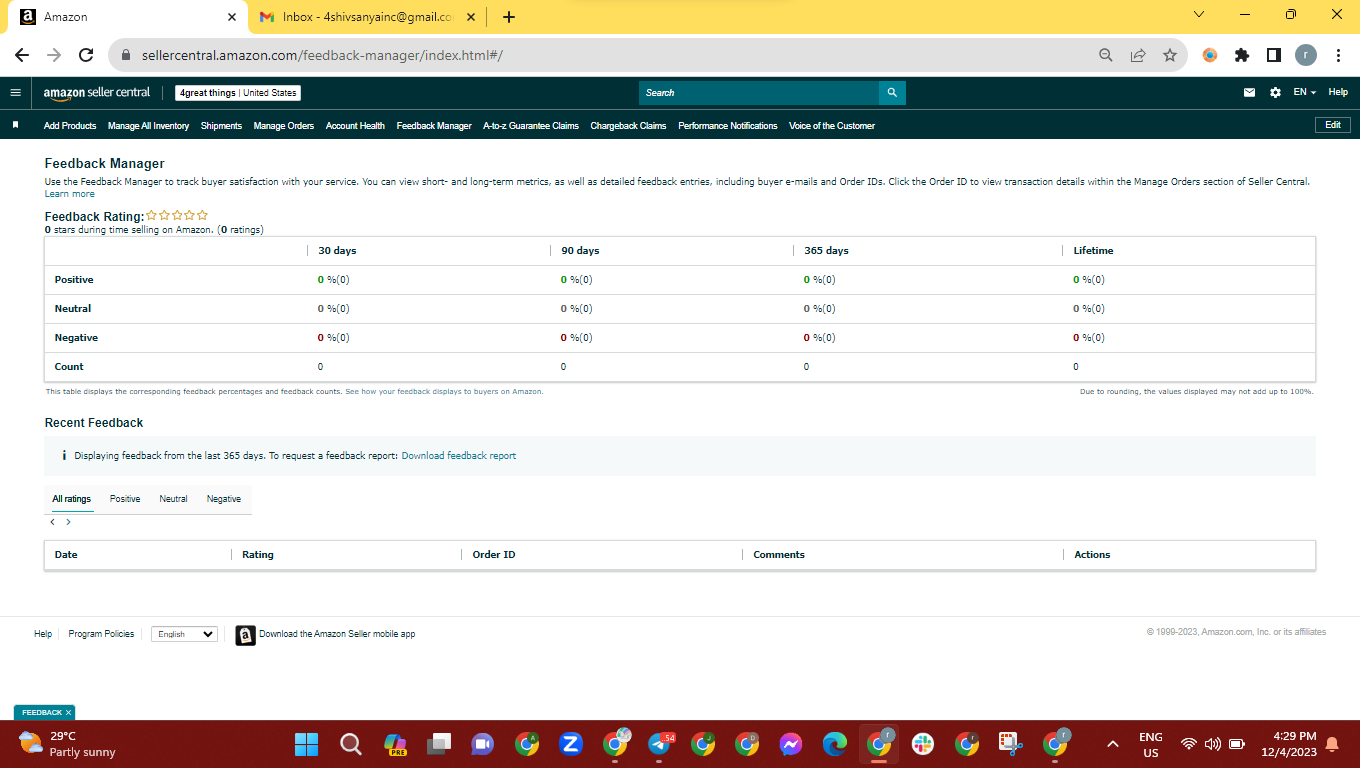This screenshot has width=1360, height=768.
Task: Open the Windows notification bell
Action: [x=1332, y=744]
